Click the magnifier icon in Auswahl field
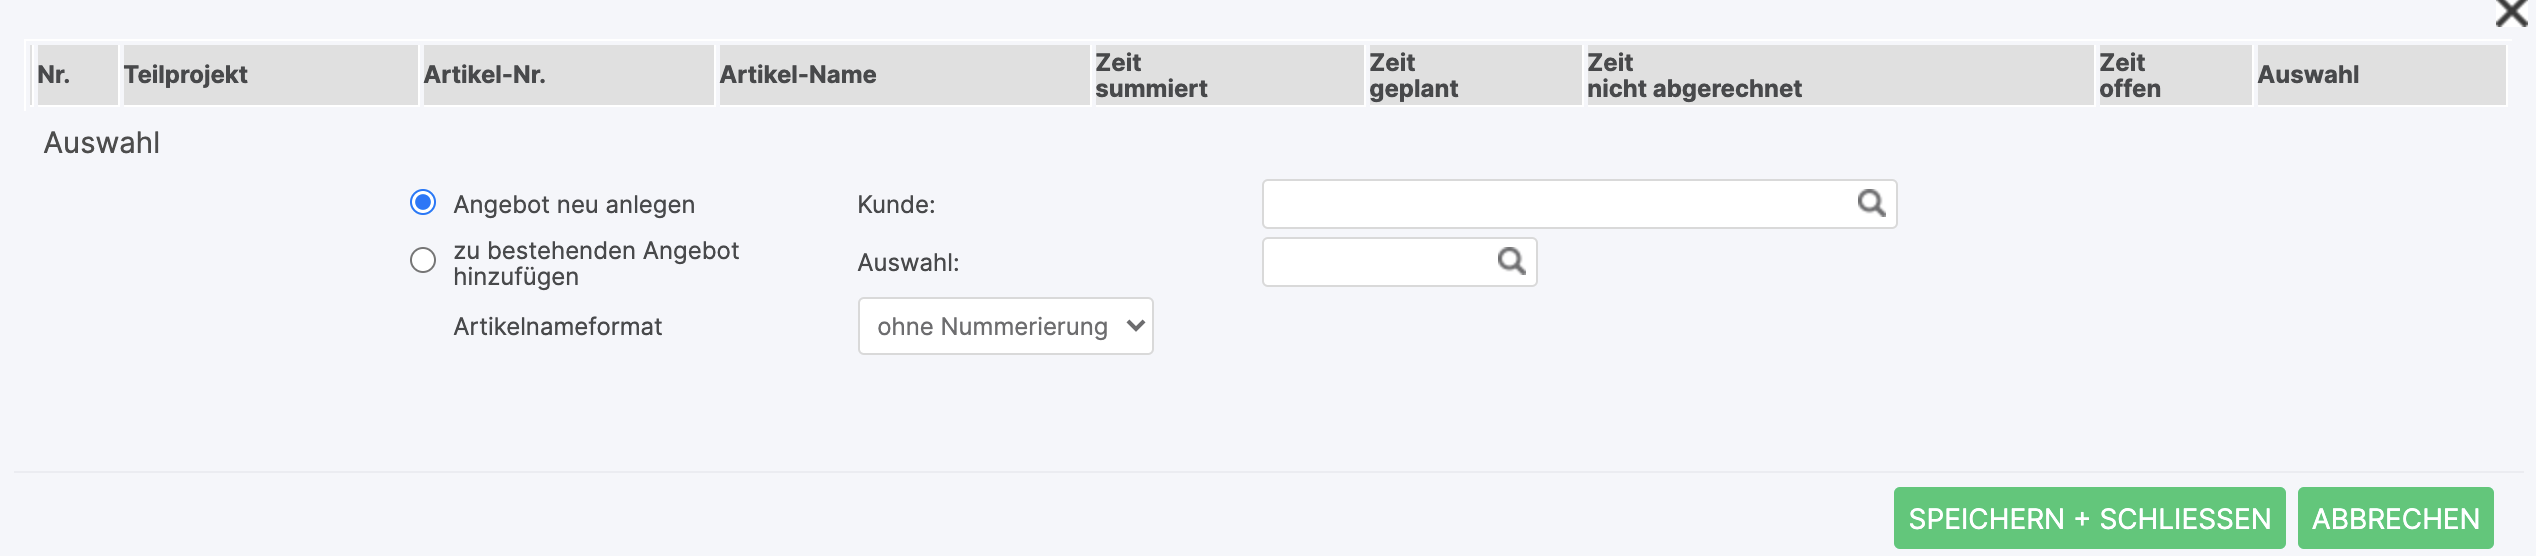The image size is (2536, 556). point(1511,262)
